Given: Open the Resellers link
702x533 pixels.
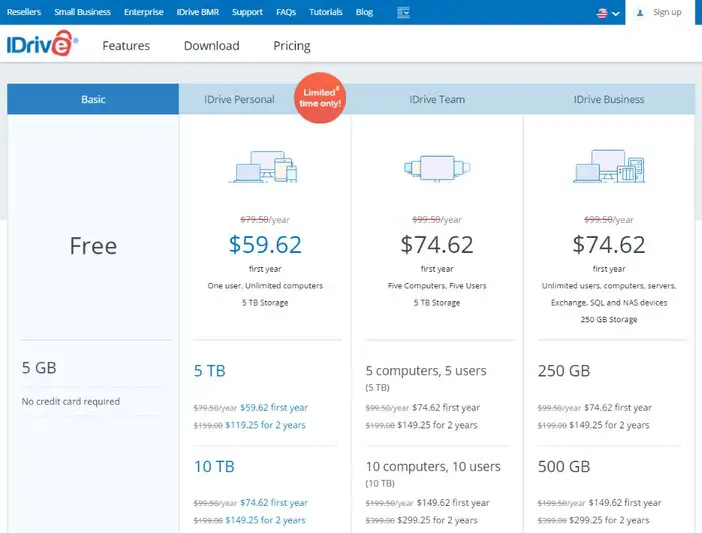Looking at the screenshot, I should tap(24, 12).
